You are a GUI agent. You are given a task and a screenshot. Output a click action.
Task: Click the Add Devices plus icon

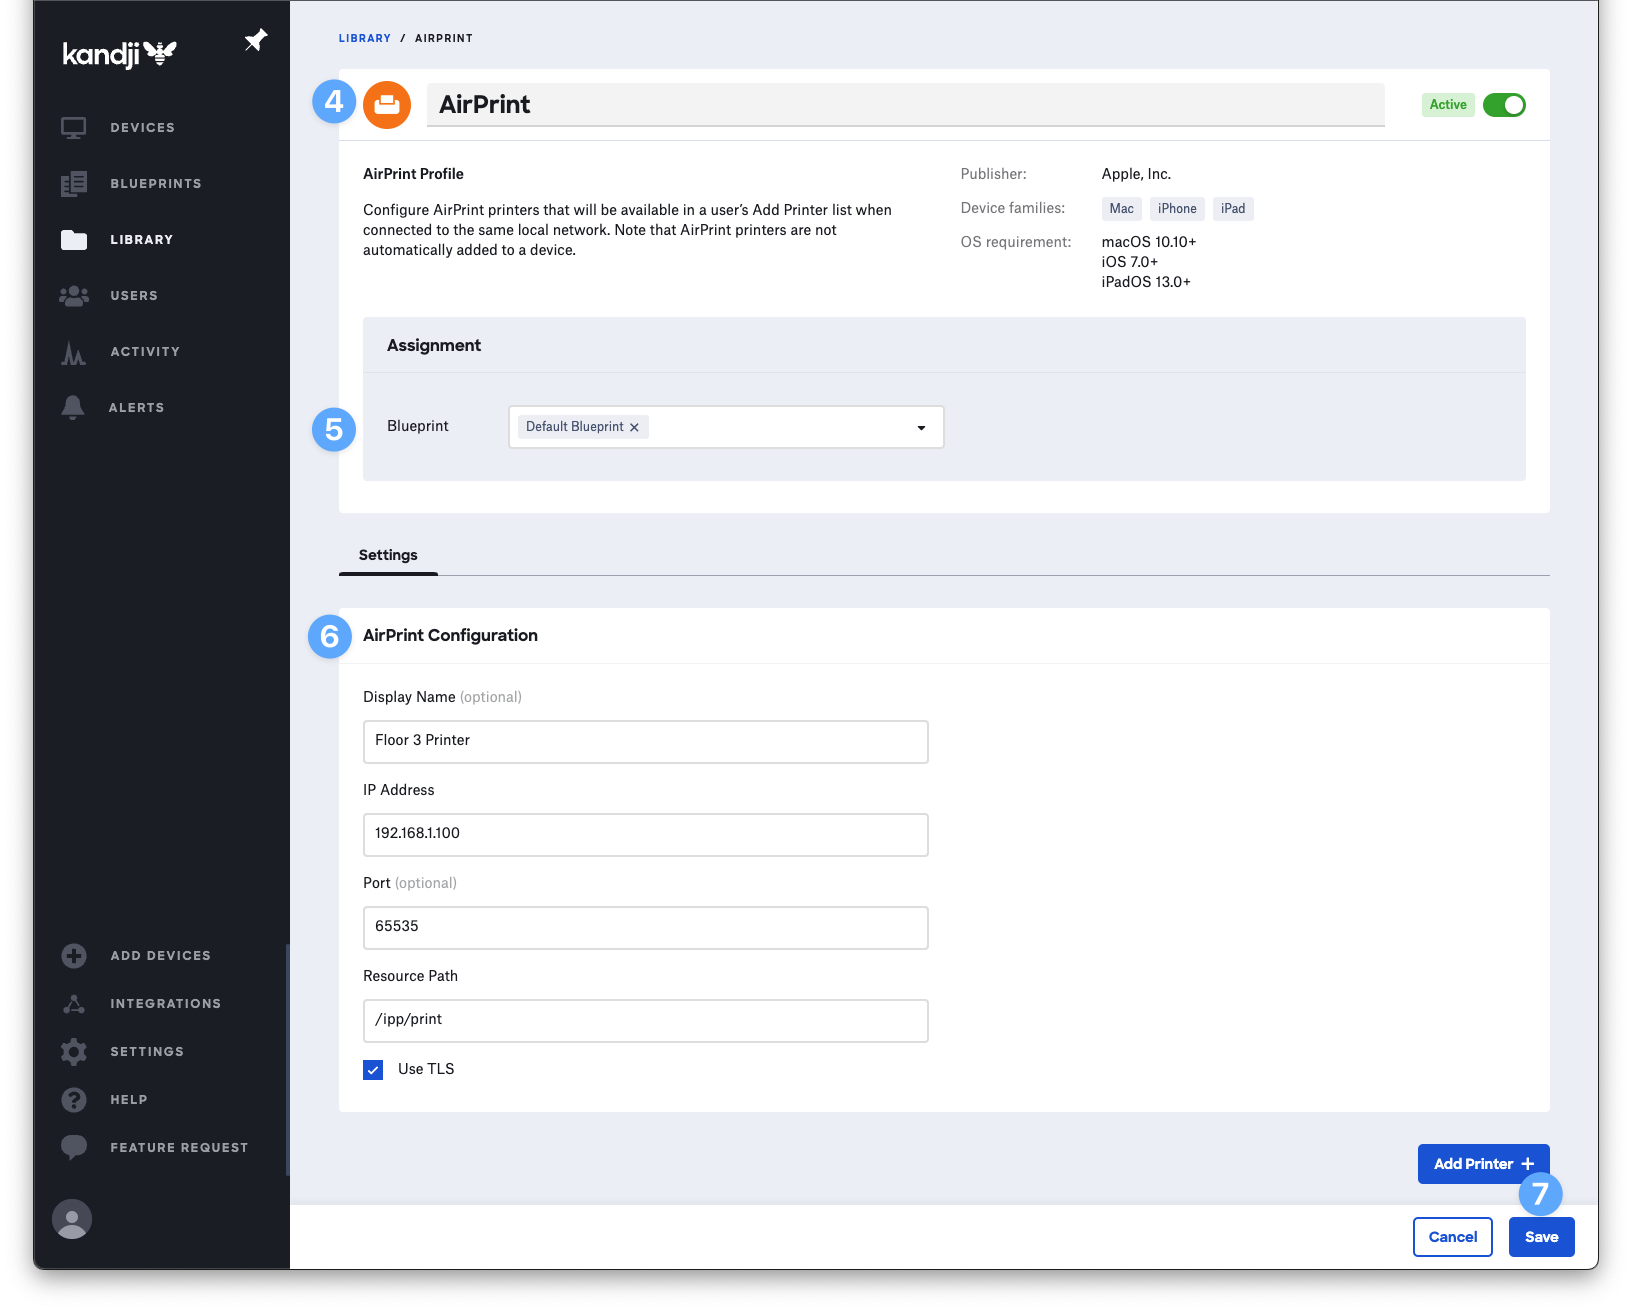[74, 955]
